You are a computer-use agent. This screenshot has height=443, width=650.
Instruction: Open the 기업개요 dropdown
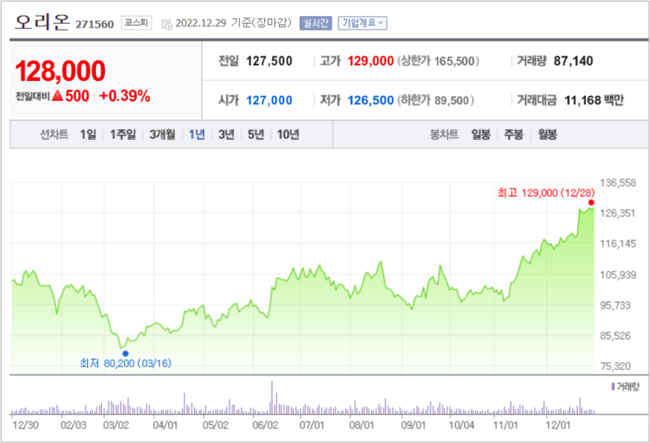tap(362, 23)
